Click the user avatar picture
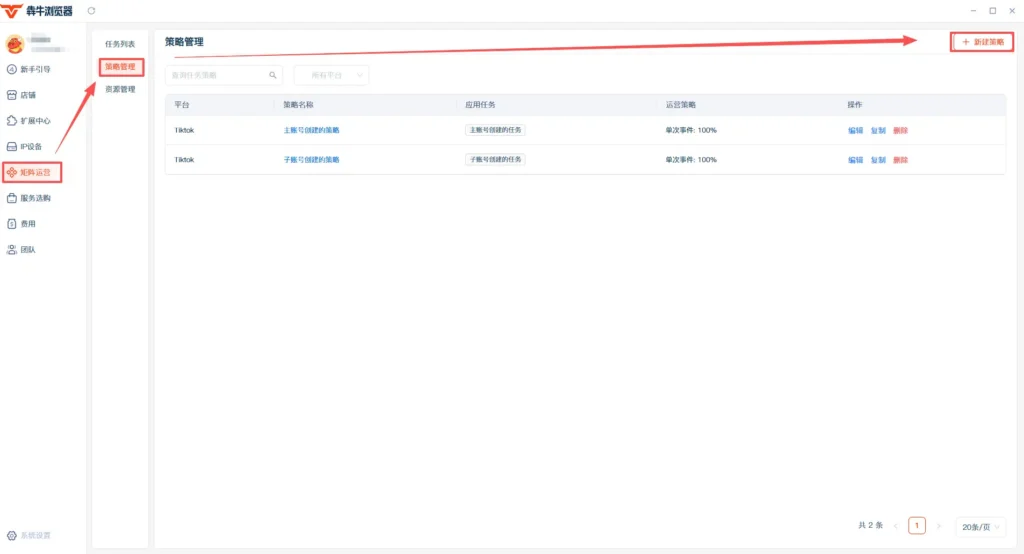1024x554 pixels. point(14,44)
